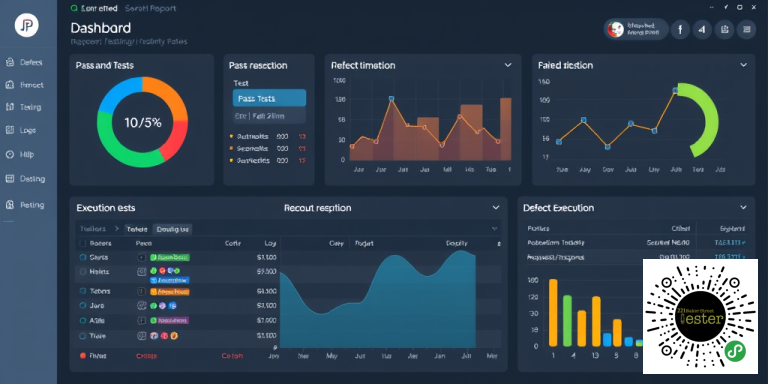Image resolution: width=768 pixels, height=384 pixels.
Task: Tick the header checkbox beside 'Roeers'
Action: [82, 243]
